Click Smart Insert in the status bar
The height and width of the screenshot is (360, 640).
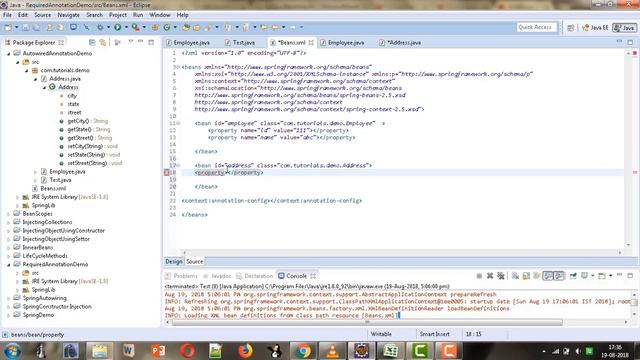435,334
